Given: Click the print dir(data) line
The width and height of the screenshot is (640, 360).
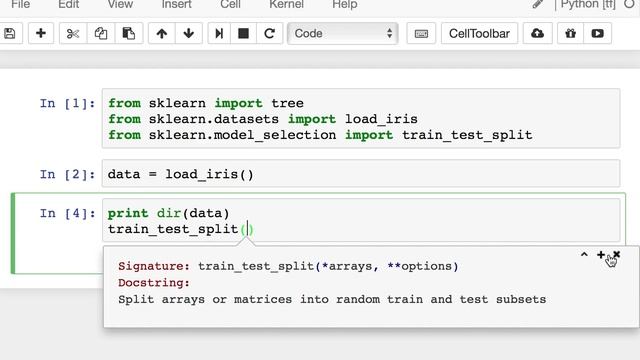Looking at the screenshot, I should point(169,213).
